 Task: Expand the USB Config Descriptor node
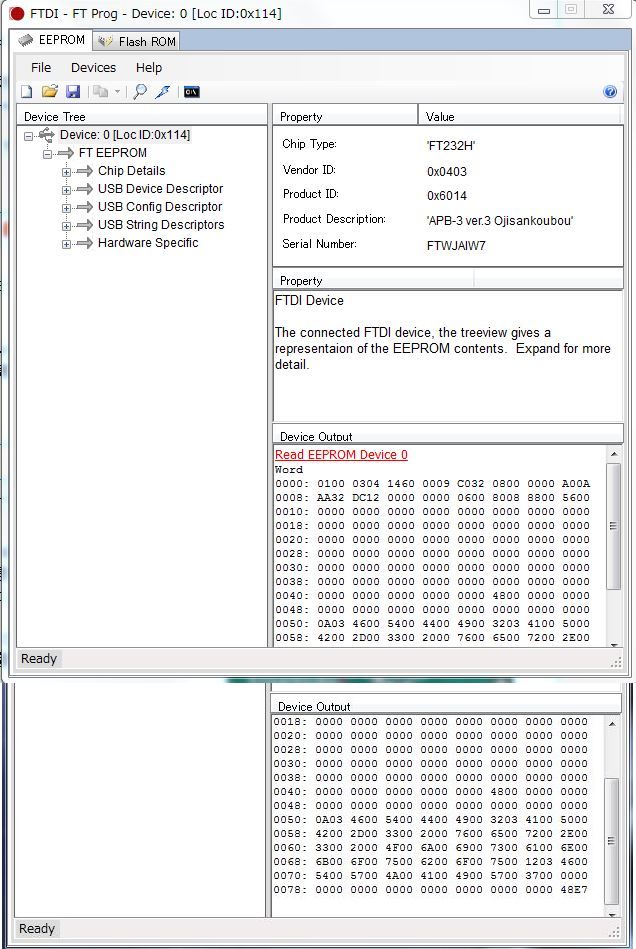(x=67, y=208)
